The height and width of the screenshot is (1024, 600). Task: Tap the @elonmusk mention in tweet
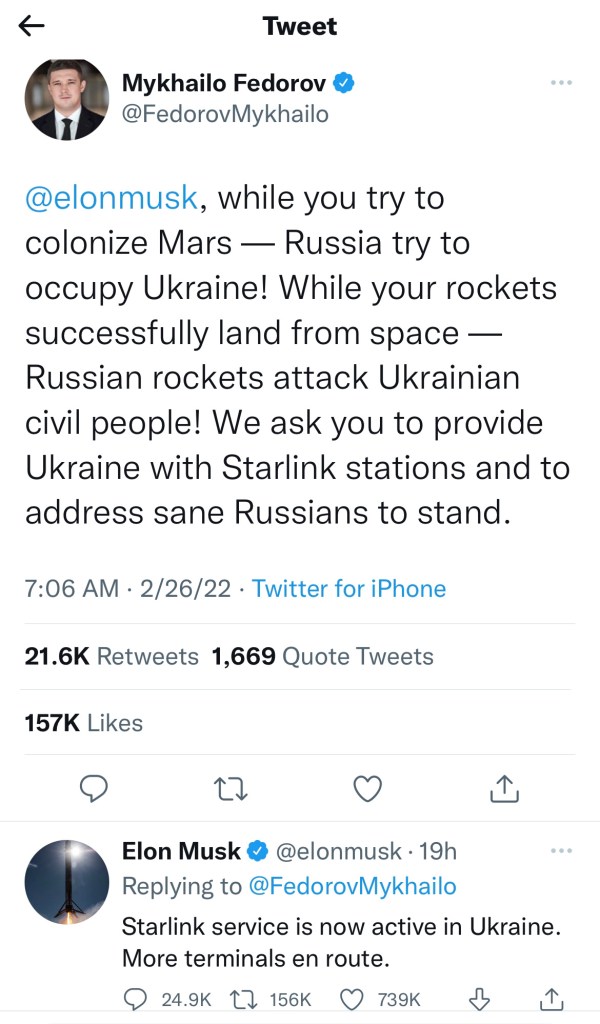(110, 198)
